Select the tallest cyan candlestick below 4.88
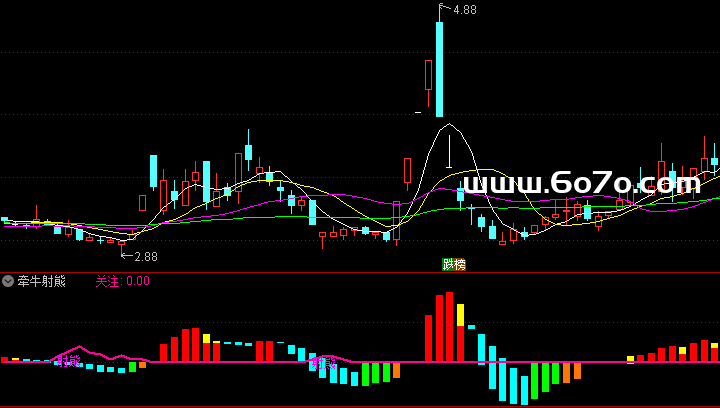Screen dimensions: 720x408 tap(439, 68)
